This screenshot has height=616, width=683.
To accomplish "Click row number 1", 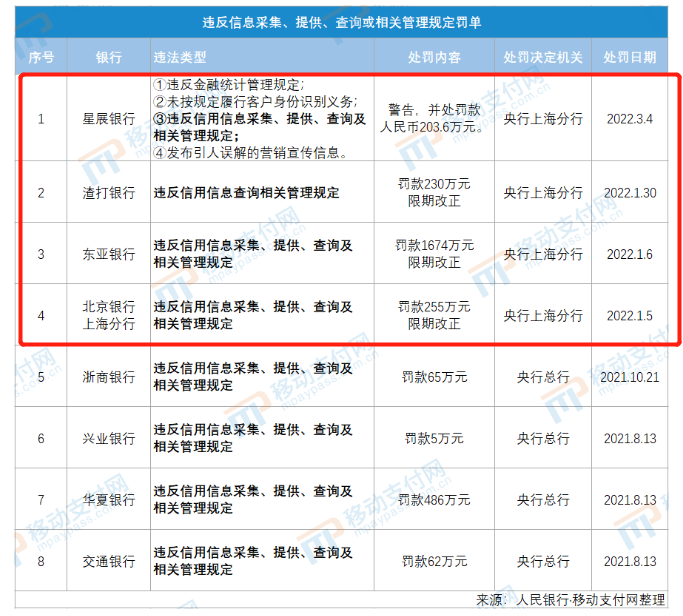I will [x=41, y=118].
